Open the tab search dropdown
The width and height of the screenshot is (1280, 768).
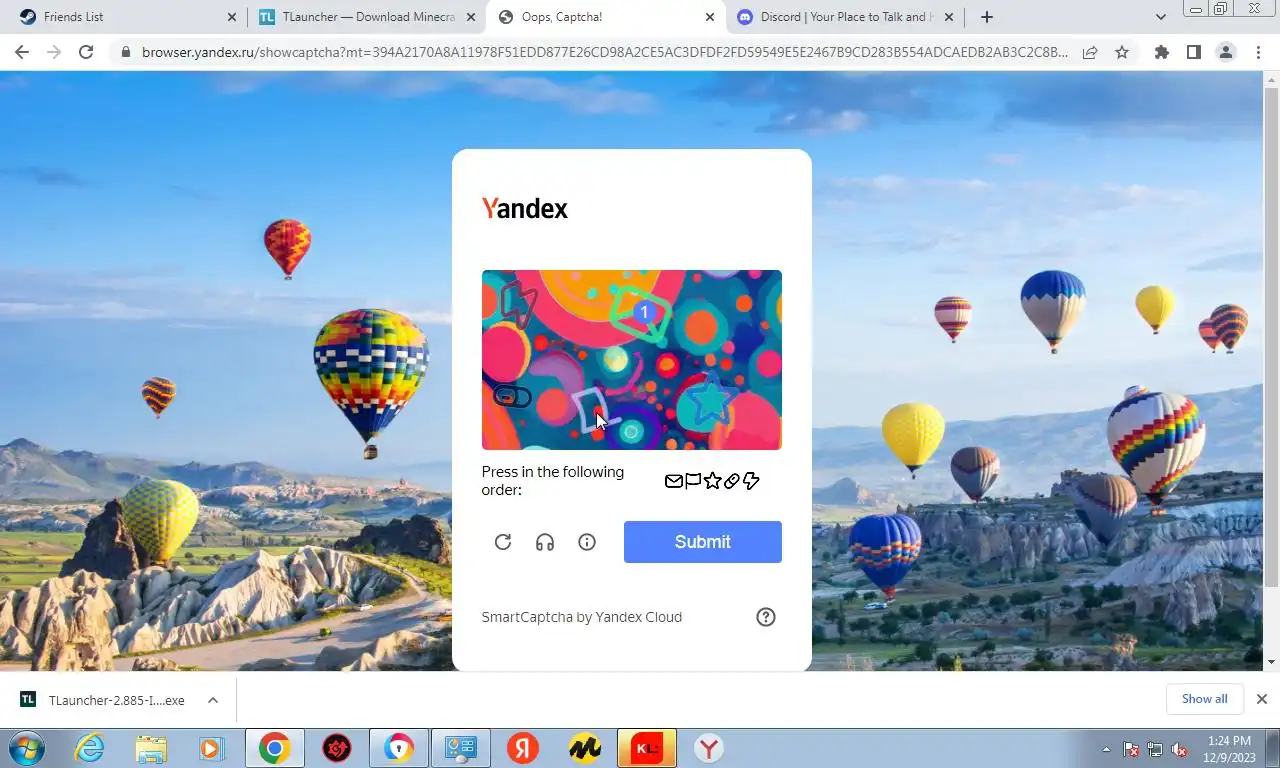pos(1160,17)
